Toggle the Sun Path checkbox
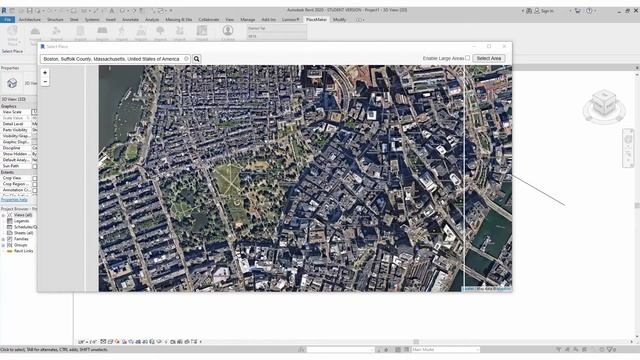 pyautogui.click(x=35, y=166)
